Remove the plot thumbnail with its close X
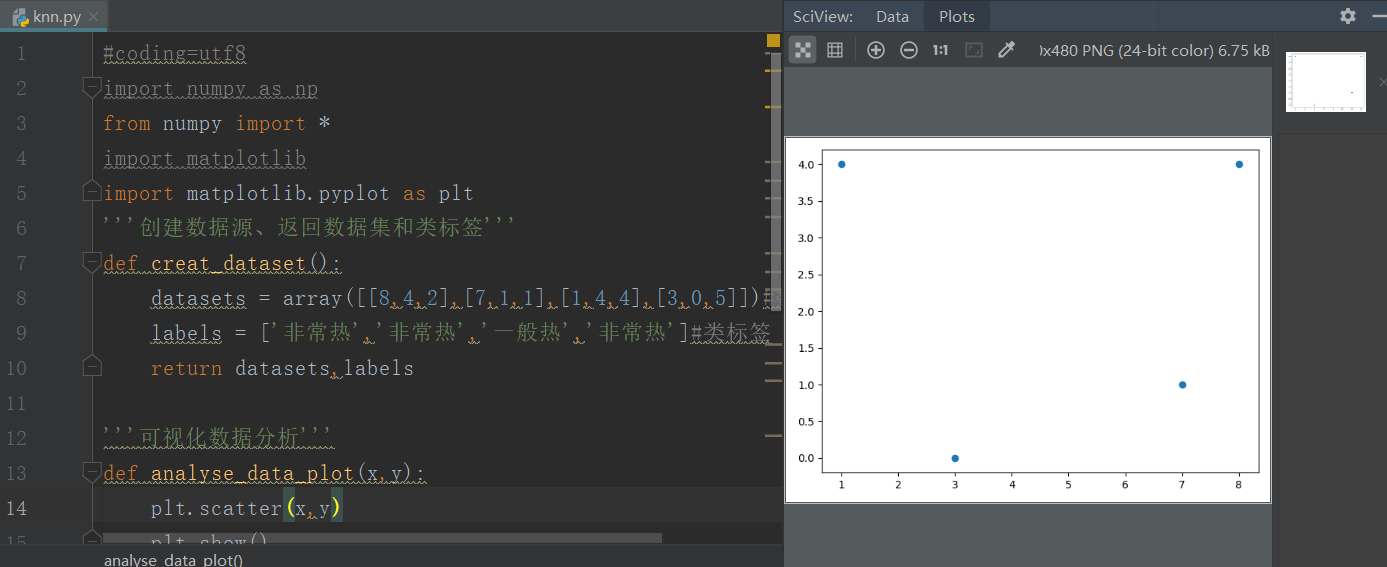 coord(1382,82)
